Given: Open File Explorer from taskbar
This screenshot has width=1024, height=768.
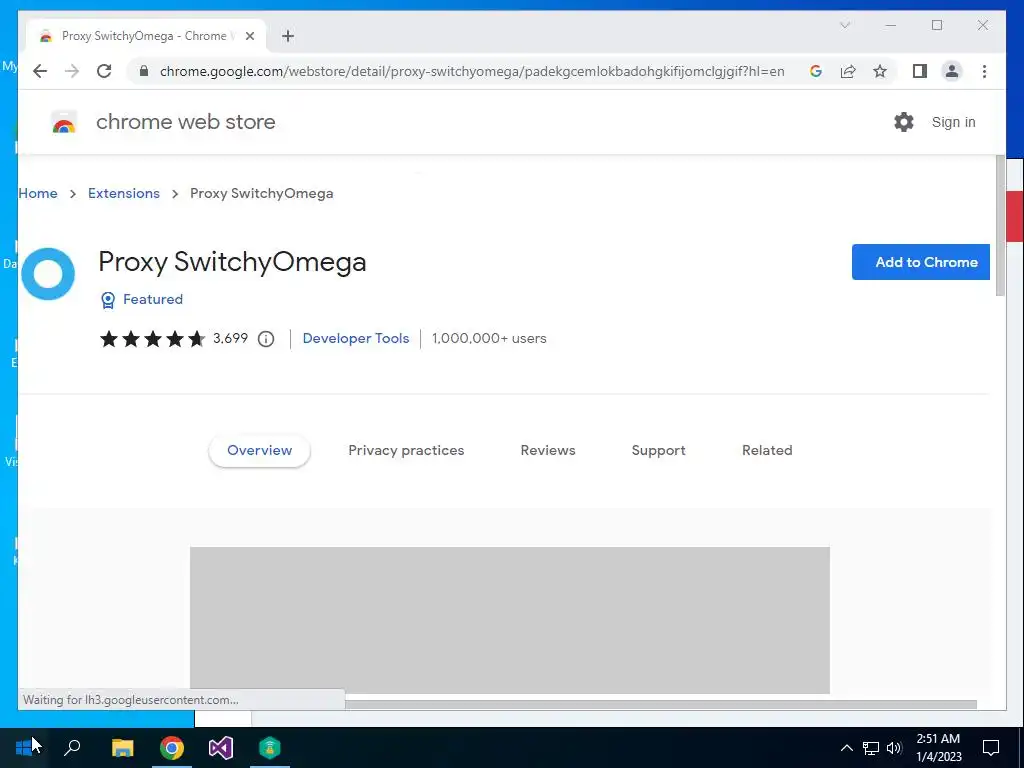Looking at the screenshot, I should coord(122,747).
